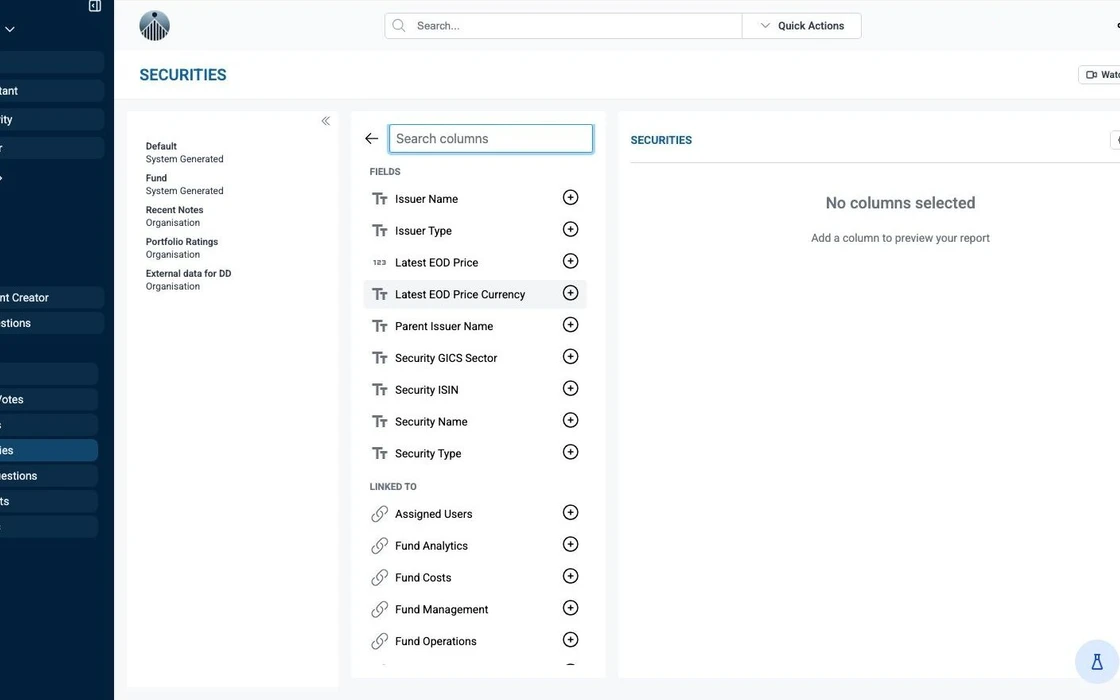Select the Parent Issuer Name field
Image resolution: width=1120 pixels, height=700 pixels.
pos(475,326)
